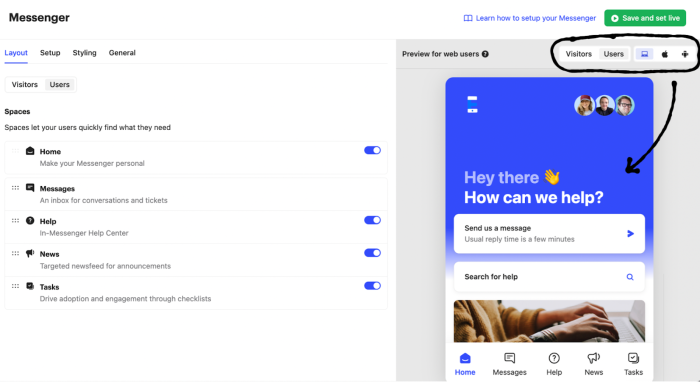Click the 'In-Messenger Help Center' description
The height and width of the screenshot is (383, 700).
point(84,233)
